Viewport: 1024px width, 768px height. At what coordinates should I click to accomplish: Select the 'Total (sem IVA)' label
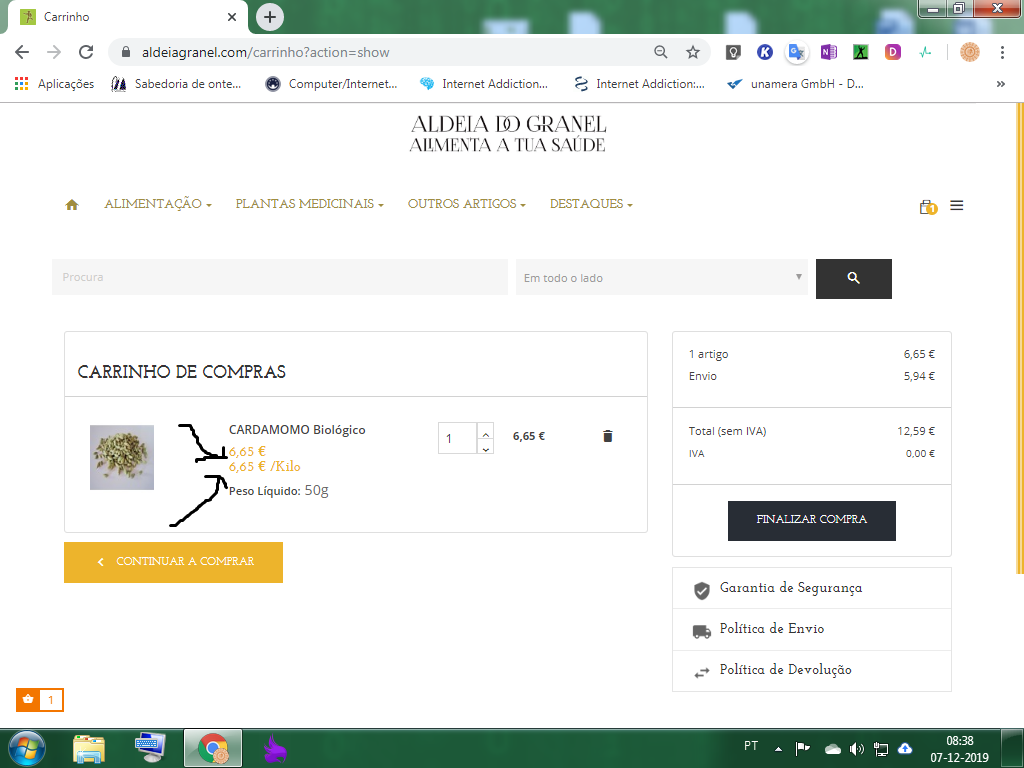[728, 431]
